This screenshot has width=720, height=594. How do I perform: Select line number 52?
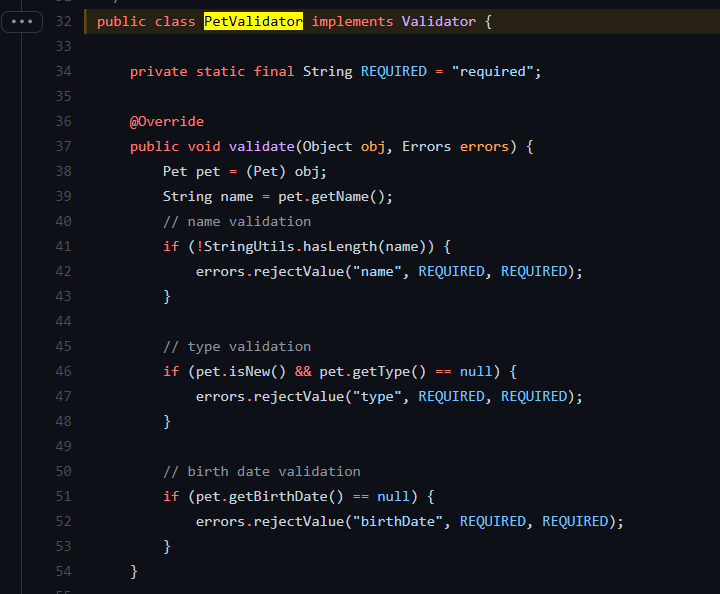pos(63,521)
